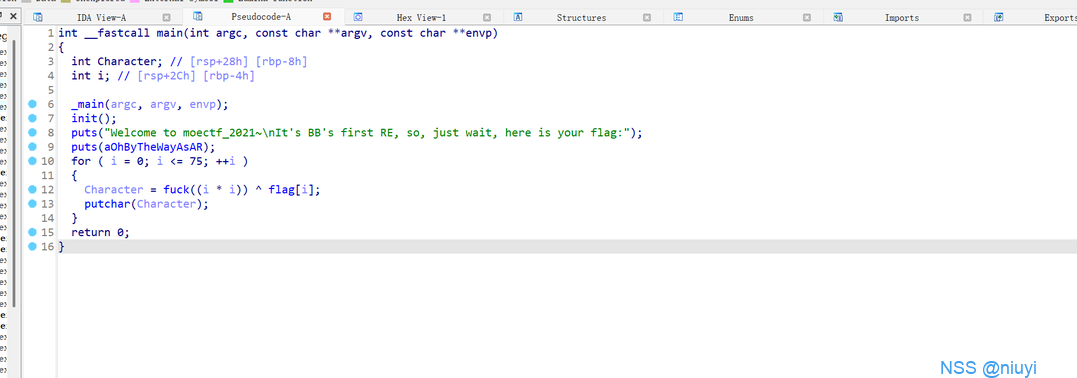1077x378 pixels.
Task: Toggle breakpoint dot on line 13
Action: click(x=32, y=204)
